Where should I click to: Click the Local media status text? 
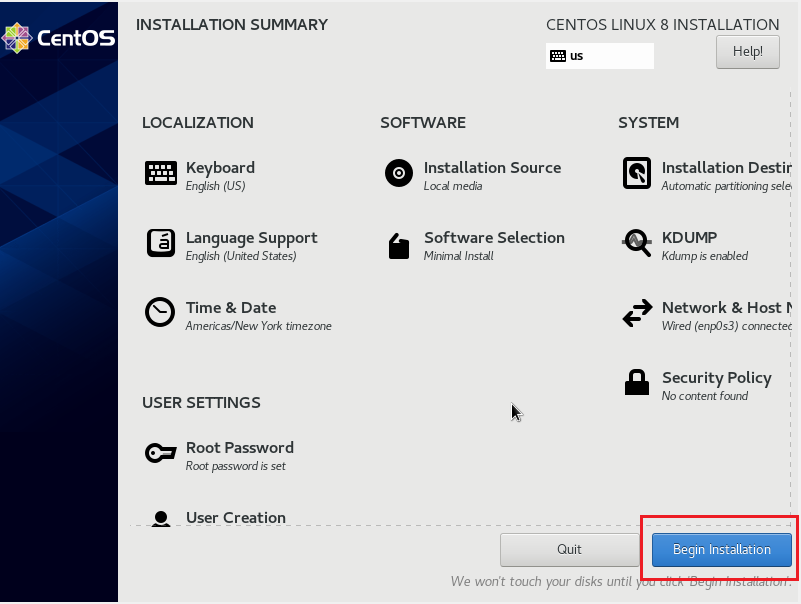coord(453,186)
